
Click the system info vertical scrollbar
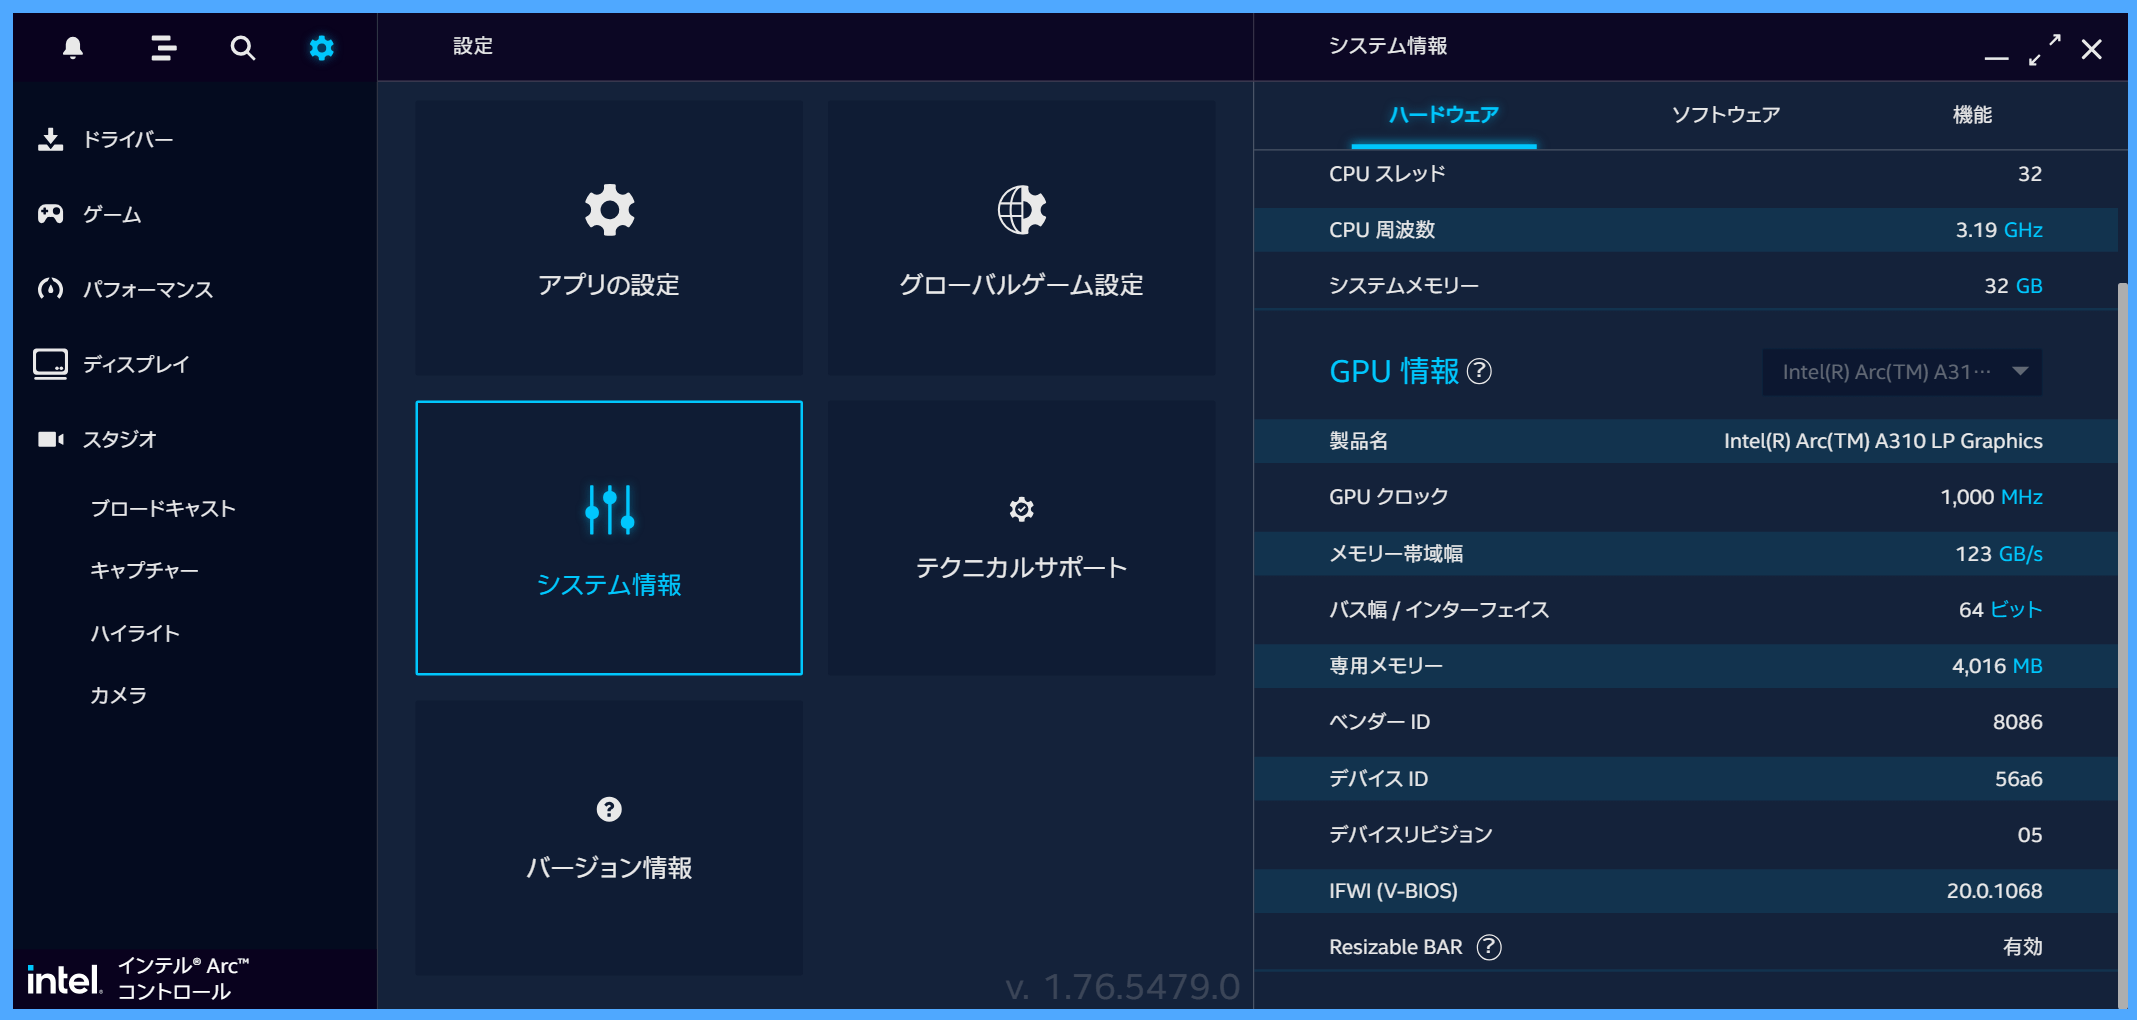(x=2123, y=645)
